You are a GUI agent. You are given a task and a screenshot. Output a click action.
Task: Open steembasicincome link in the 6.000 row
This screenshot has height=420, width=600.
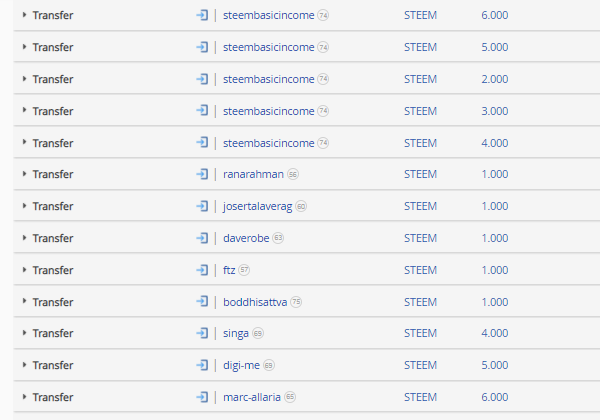269,15
